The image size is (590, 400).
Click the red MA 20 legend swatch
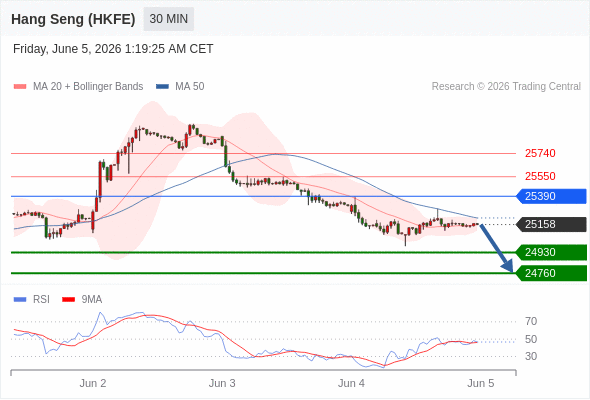tap(20, 87)
